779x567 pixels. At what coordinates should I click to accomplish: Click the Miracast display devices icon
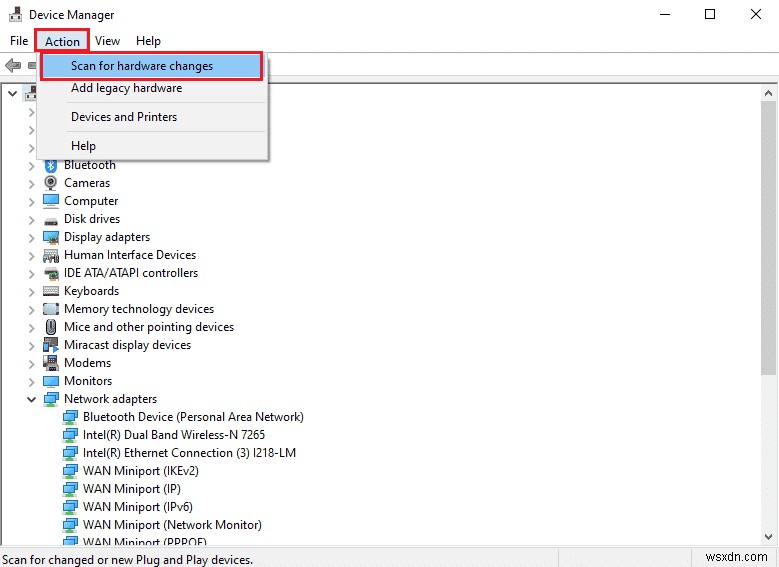[51, 345]
